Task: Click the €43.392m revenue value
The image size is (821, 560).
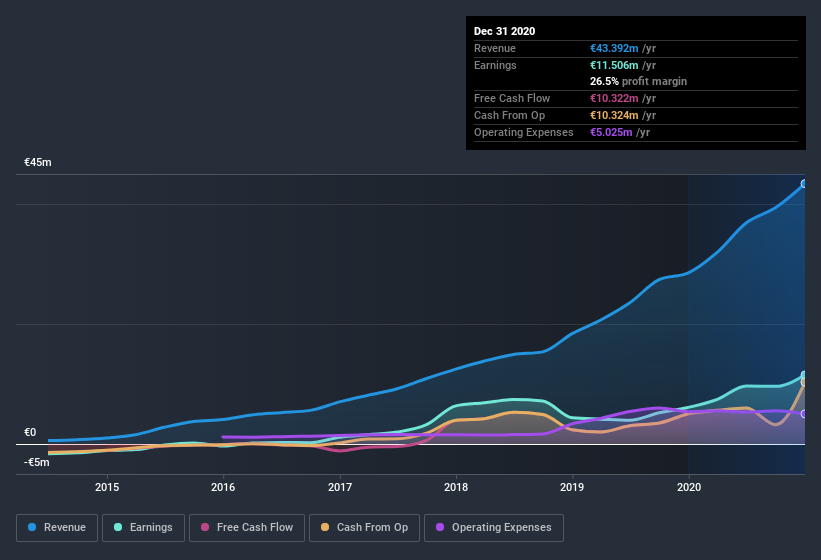Action: tap(614, 48)
